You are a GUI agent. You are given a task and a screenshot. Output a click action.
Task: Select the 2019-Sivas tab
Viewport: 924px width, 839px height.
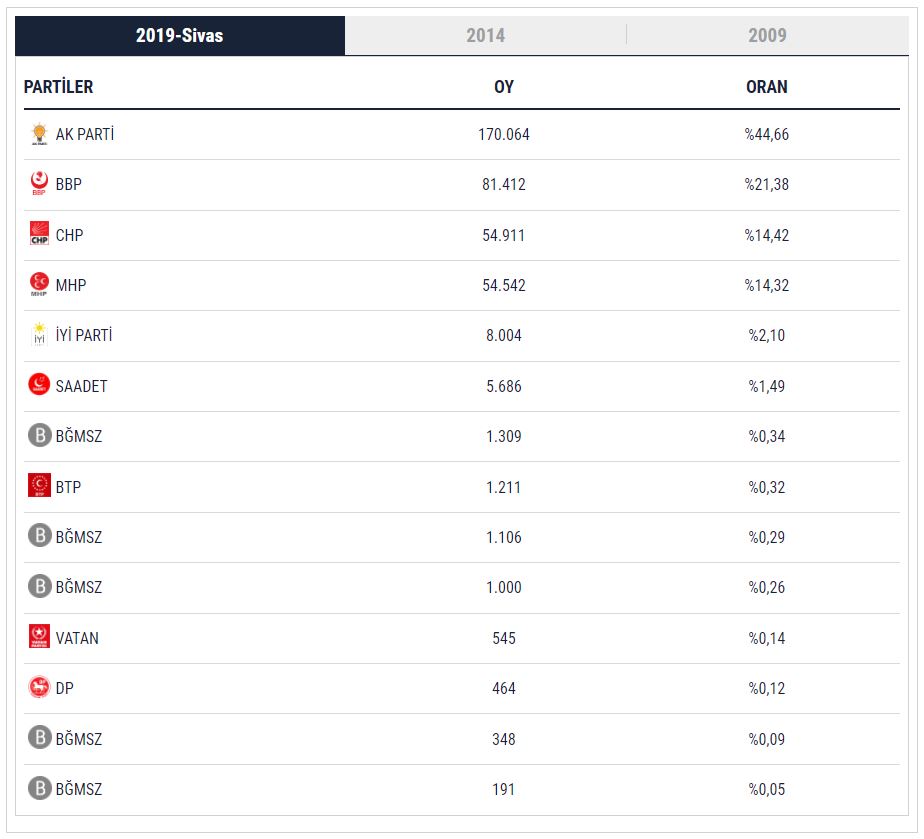click(180, 35)
